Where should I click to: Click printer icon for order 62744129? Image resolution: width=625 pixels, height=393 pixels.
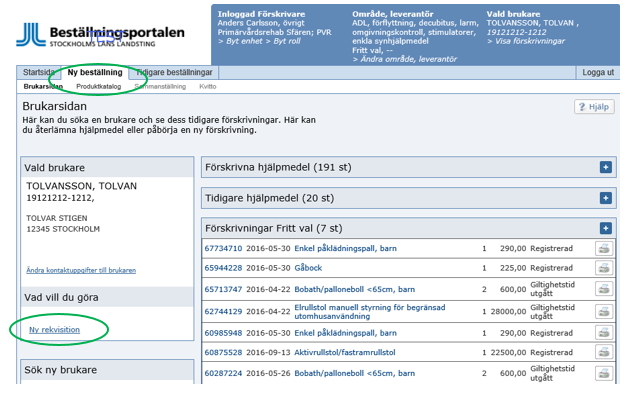point(604,311)
